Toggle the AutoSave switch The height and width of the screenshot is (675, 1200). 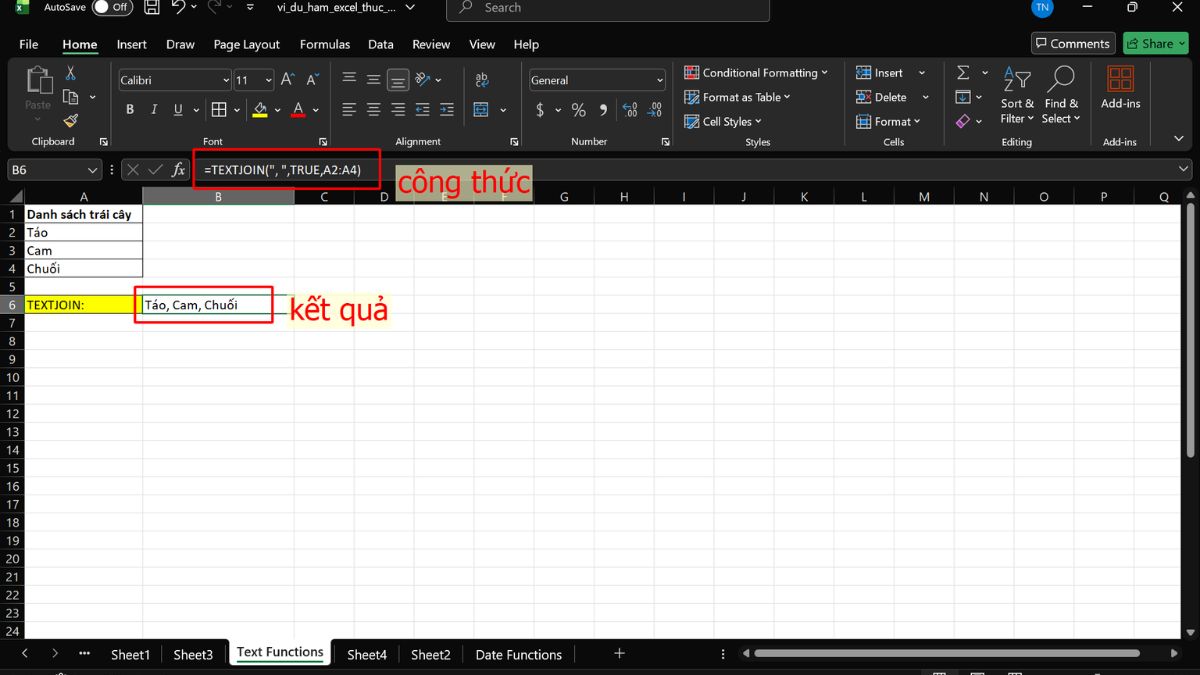pyautogui.click(x=112, y=8)
